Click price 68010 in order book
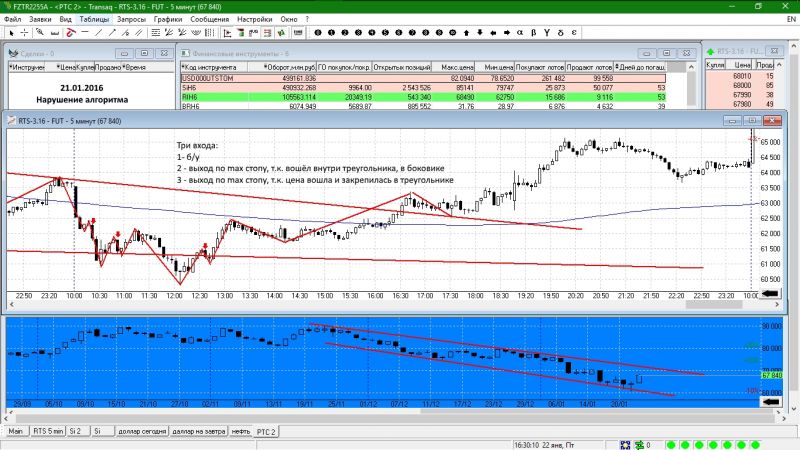 click(x=742, y=76)
